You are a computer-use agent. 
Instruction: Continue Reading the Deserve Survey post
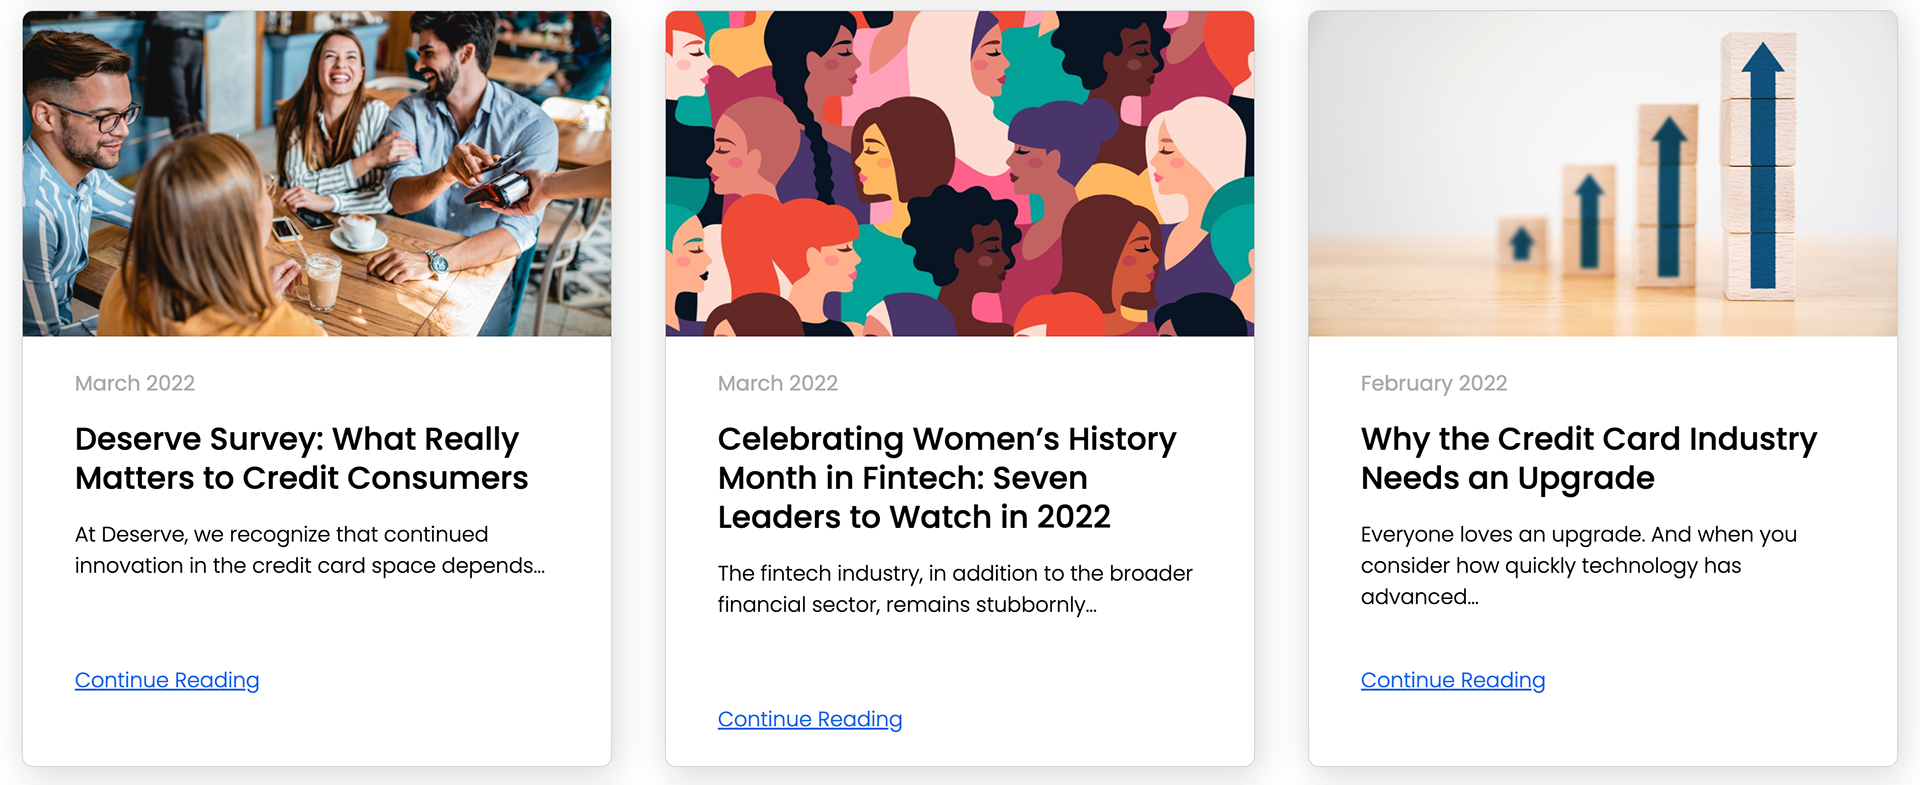coord(167,680)
